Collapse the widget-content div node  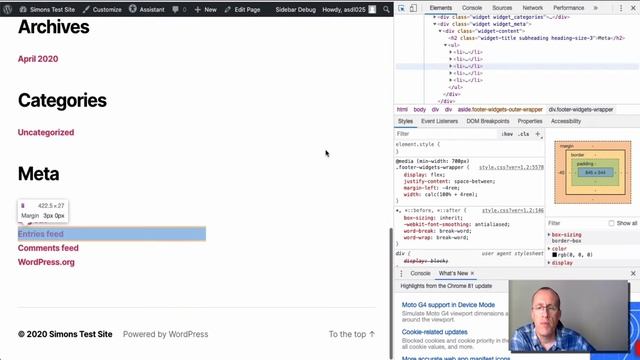click(440, 31)
